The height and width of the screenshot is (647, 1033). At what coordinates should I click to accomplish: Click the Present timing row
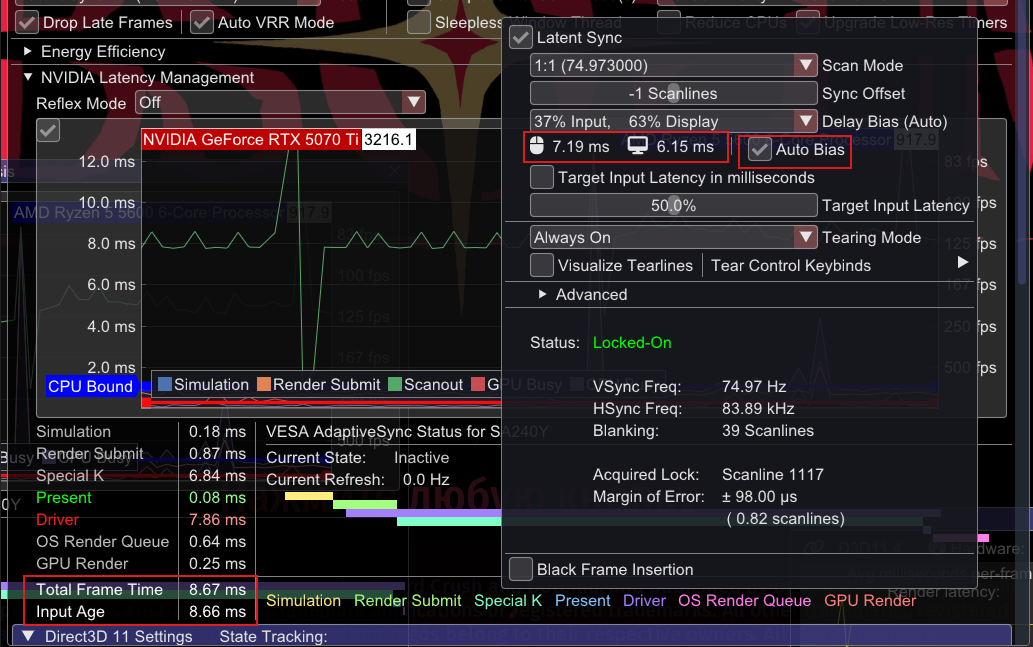(x=140, y=497)
